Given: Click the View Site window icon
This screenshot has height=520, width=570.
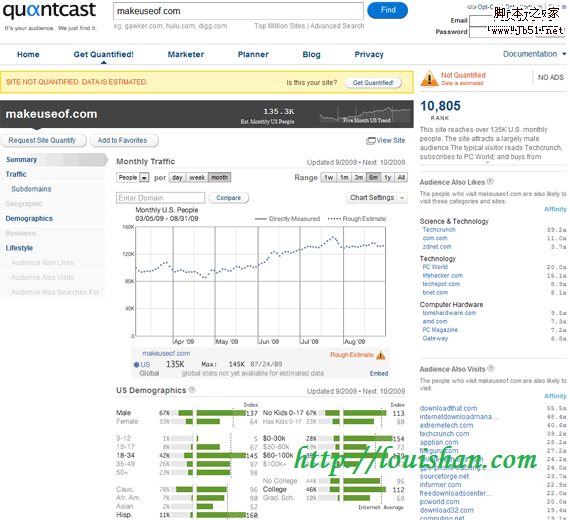Looking at the screenshot, I should (x=371, y=141).
